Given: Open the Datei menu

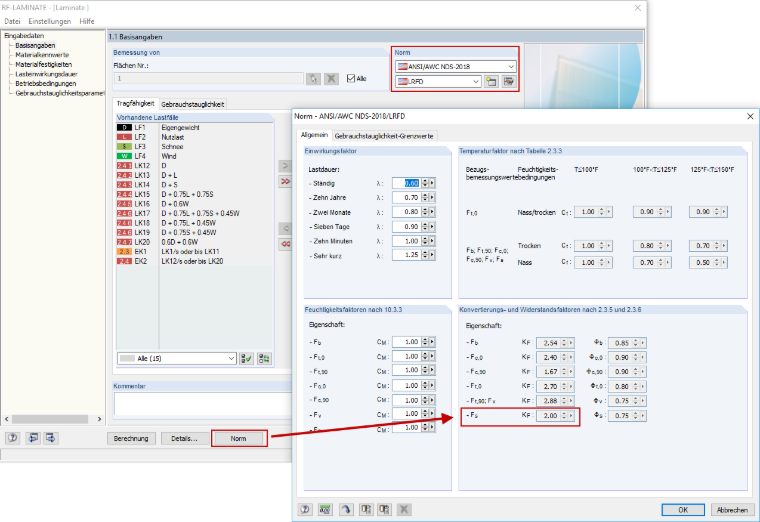Looking at the screenshot, I should click(12, 21).
